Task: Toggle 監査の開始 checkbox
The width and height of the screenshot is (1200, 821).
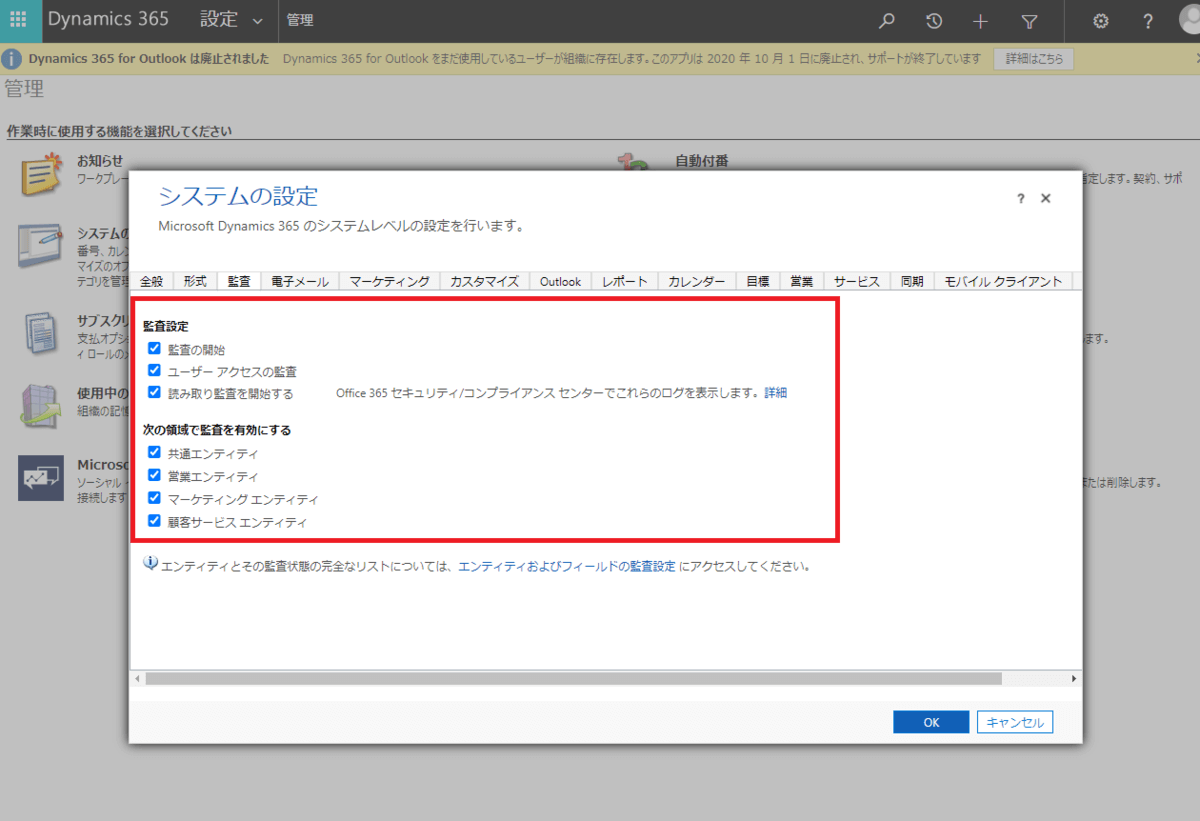Action: (x=154, y=349)
